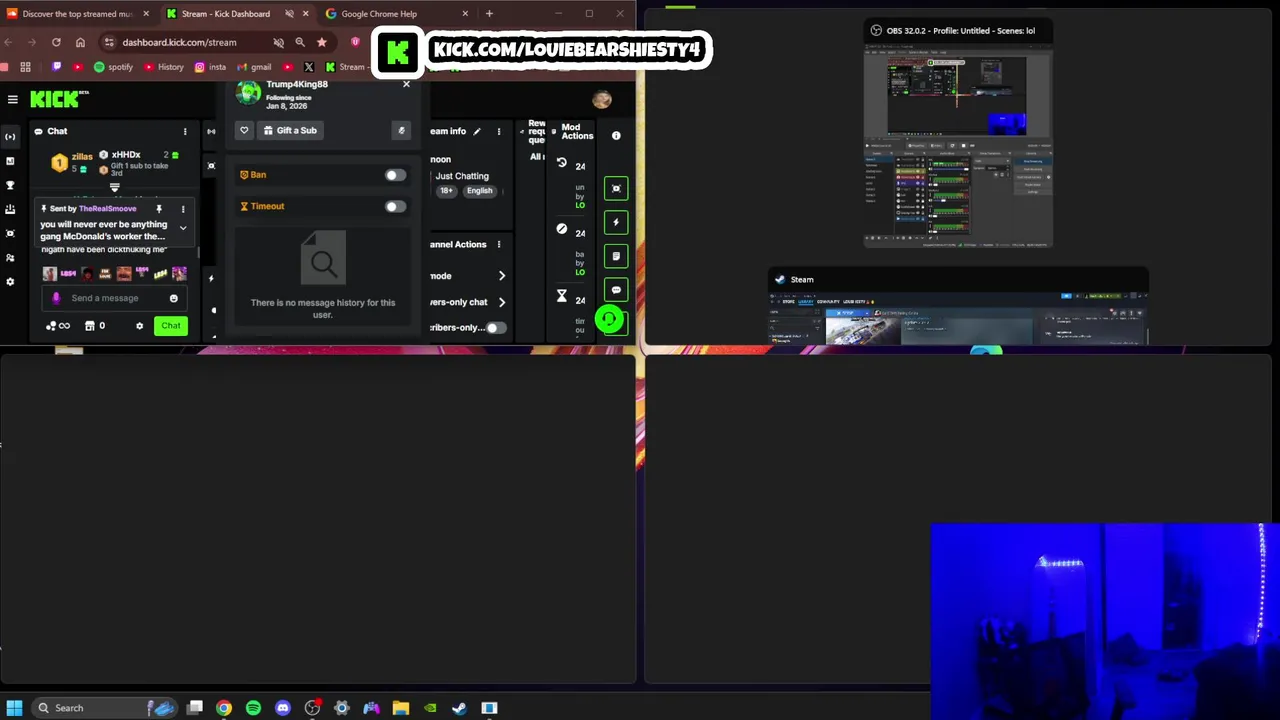1280x720 pixels.
Task: Close the Trump4King88 user card
Action: (x=406, y=84)
